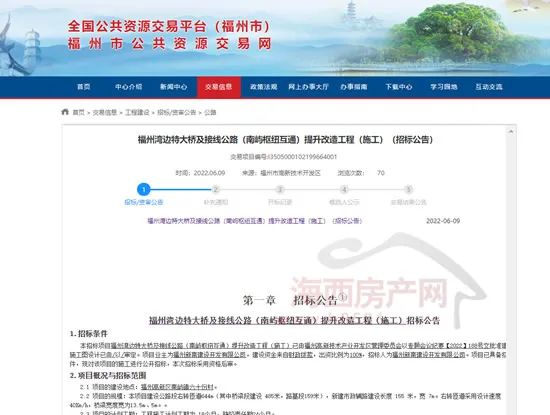This screenshot has height=415, width=550.
Task: Click the home icon in the breadcrumb
Action: click(65, 112)
